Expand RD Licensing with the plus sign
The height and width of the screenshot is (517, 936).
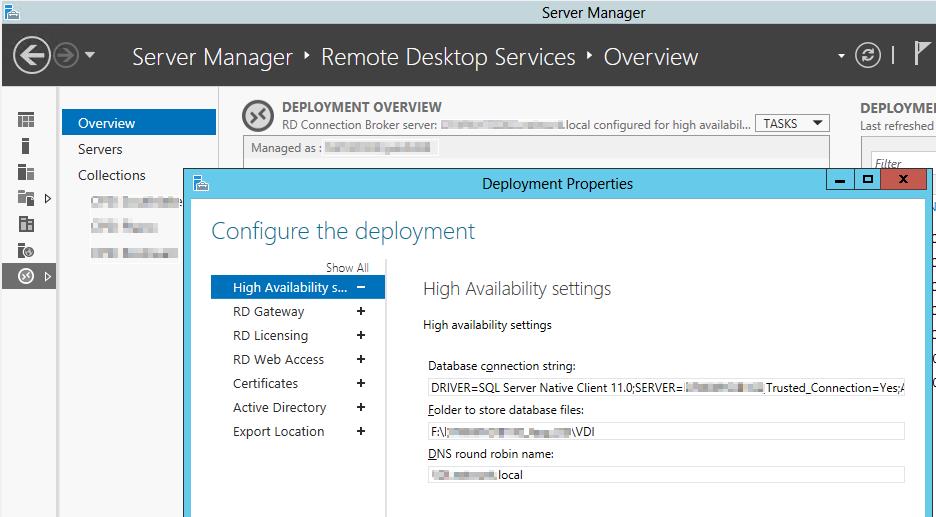point(361,335)
